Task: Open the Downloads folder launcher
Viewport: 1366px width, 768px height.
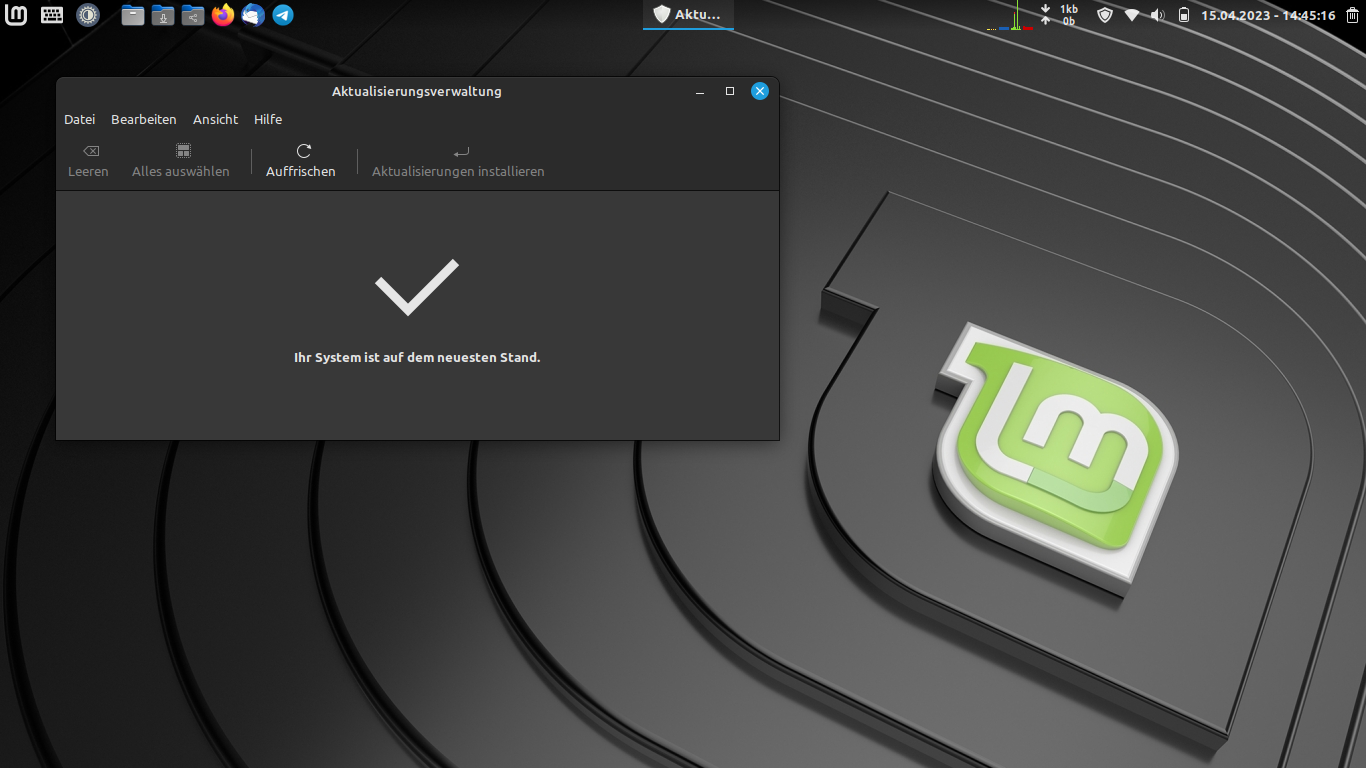Action: click(x=163, y=15)
